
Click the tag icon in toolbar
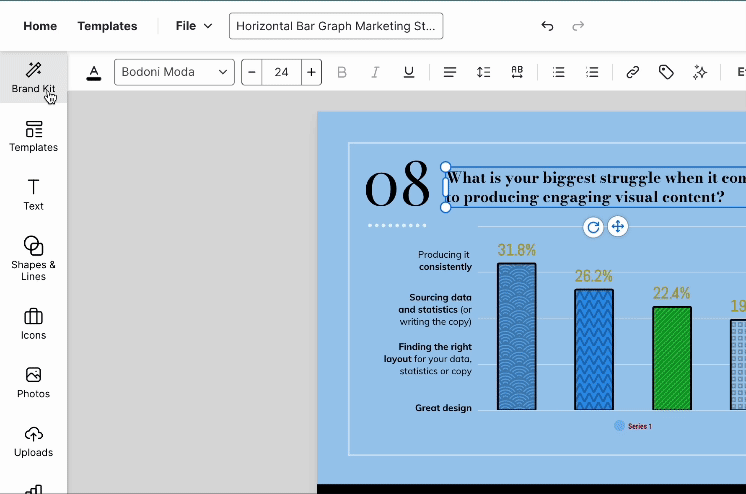(666, 72)
